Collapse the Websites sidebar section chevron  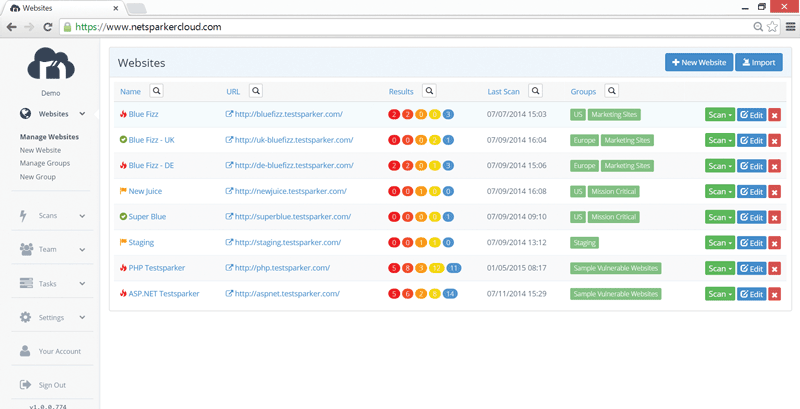(82, 114)
